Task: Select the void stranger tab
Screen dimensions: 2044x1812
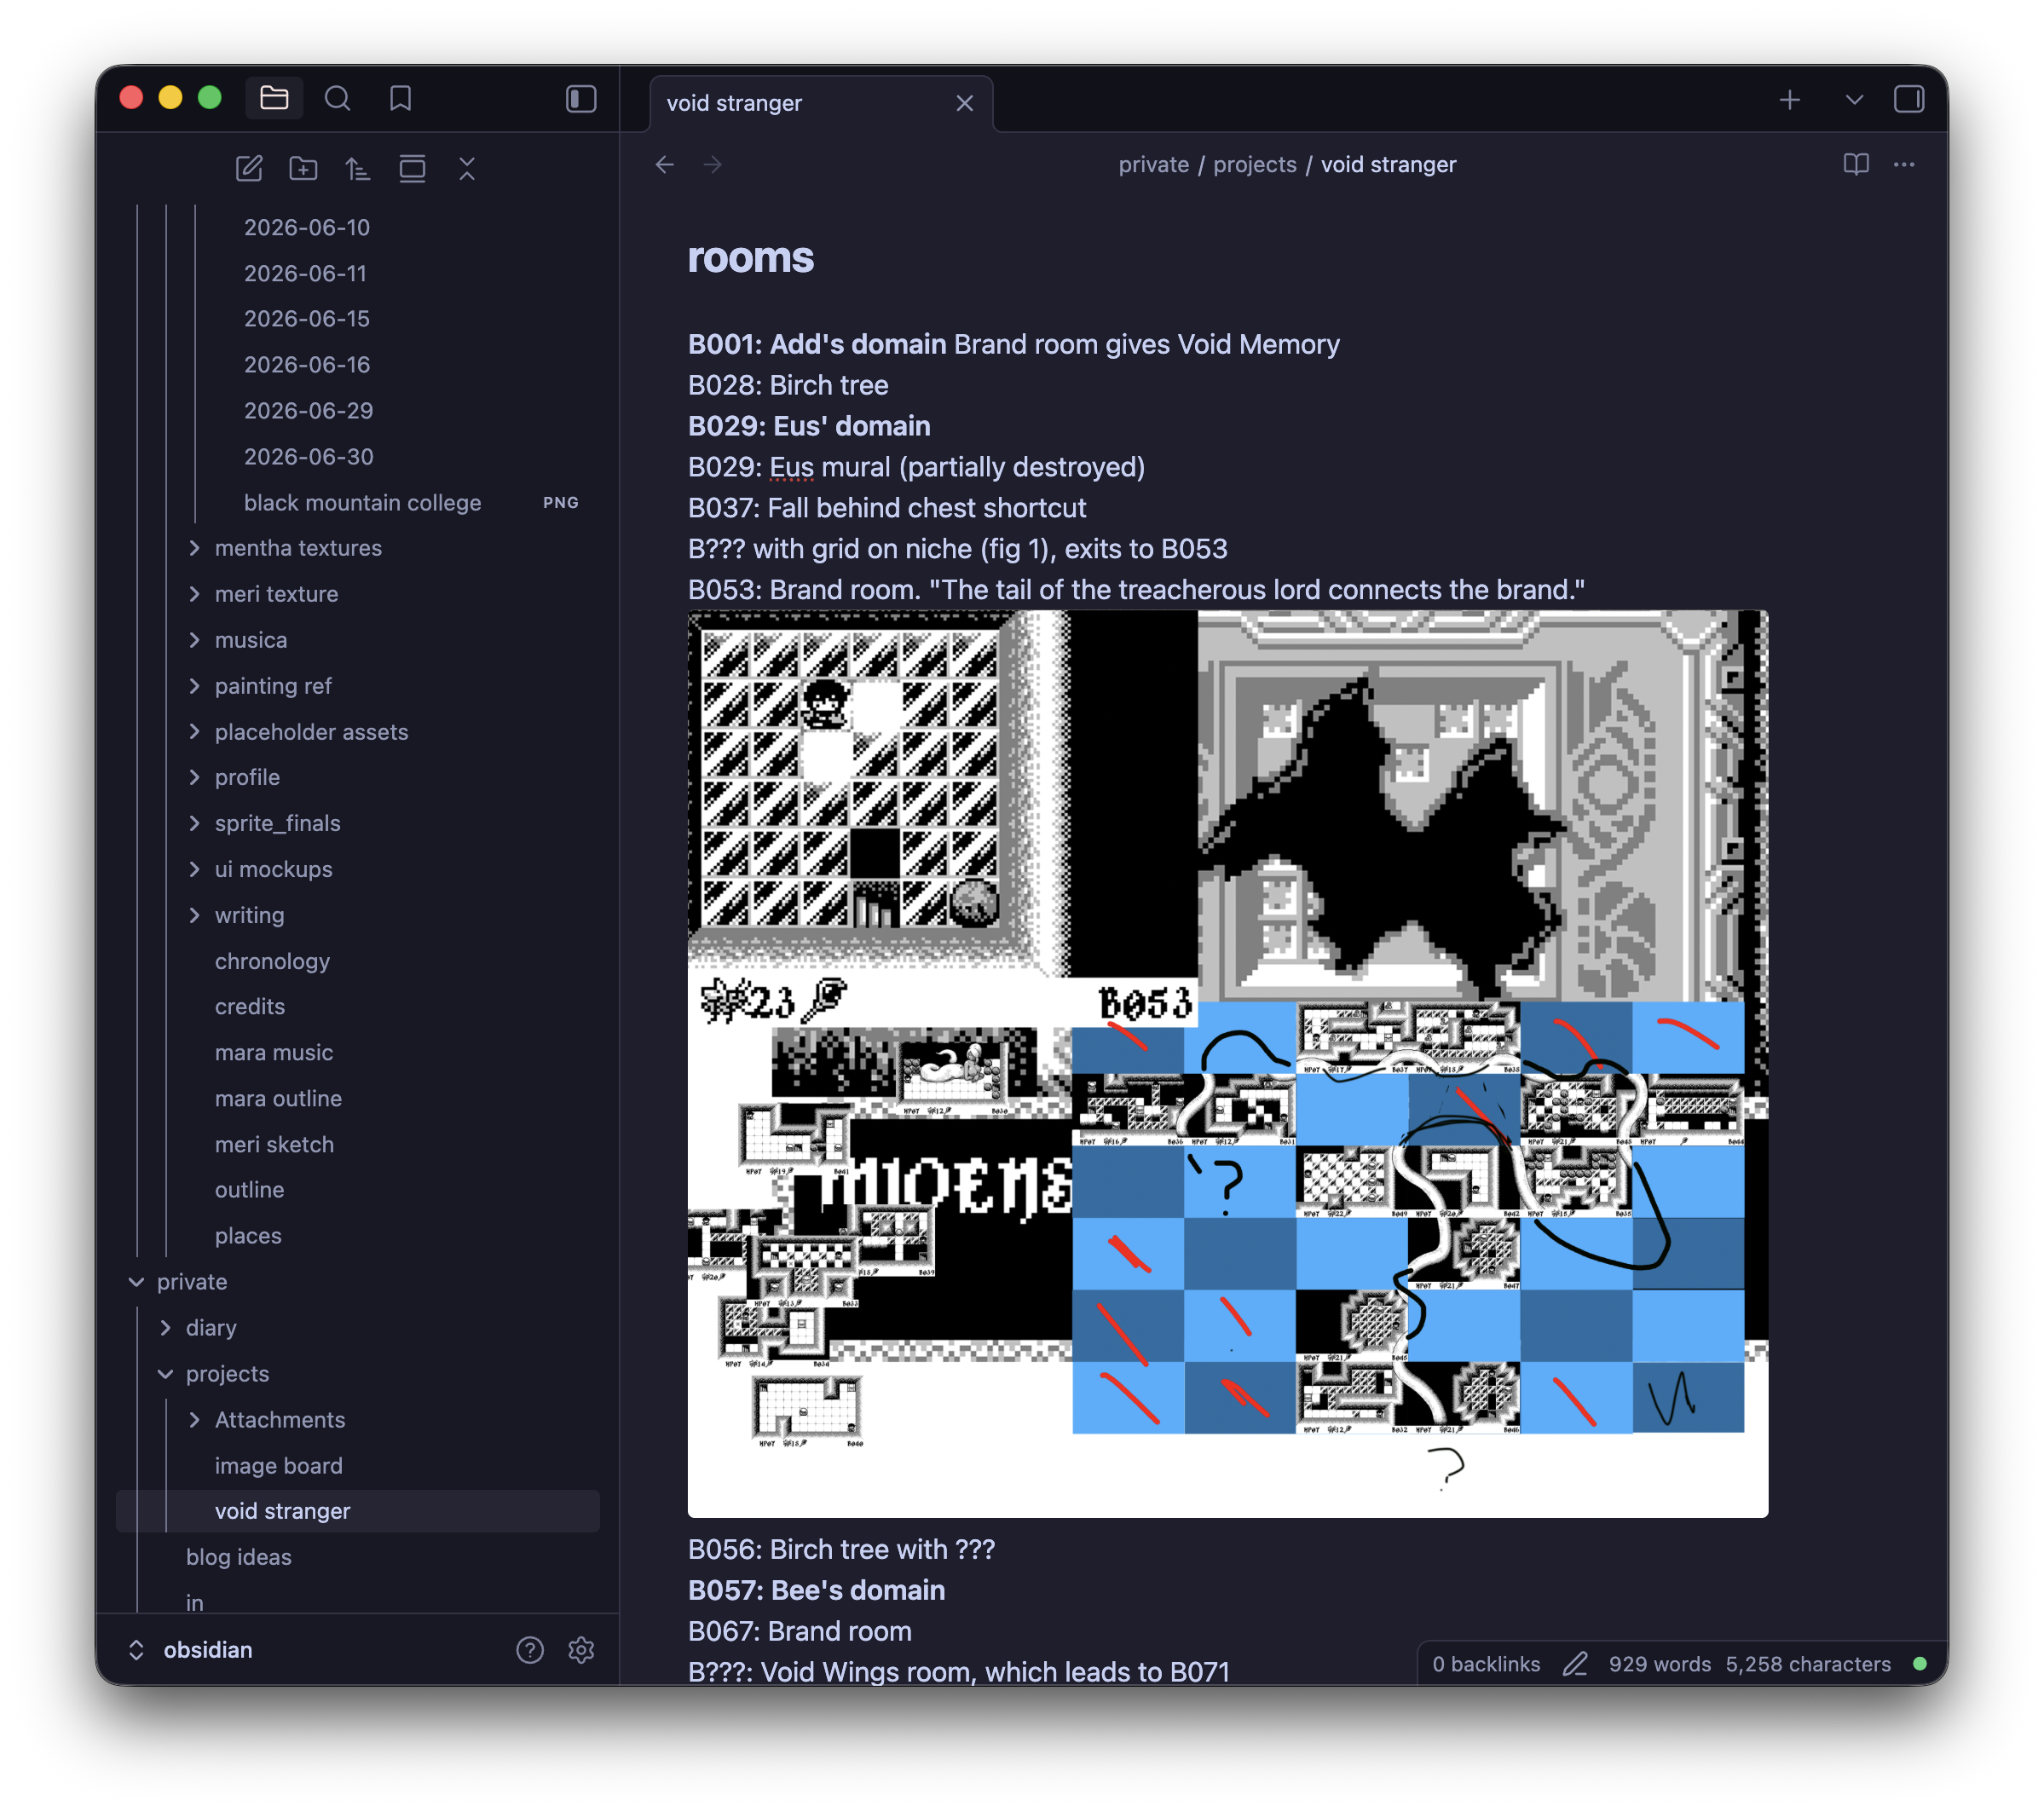Action: click(x=821, y=103)
